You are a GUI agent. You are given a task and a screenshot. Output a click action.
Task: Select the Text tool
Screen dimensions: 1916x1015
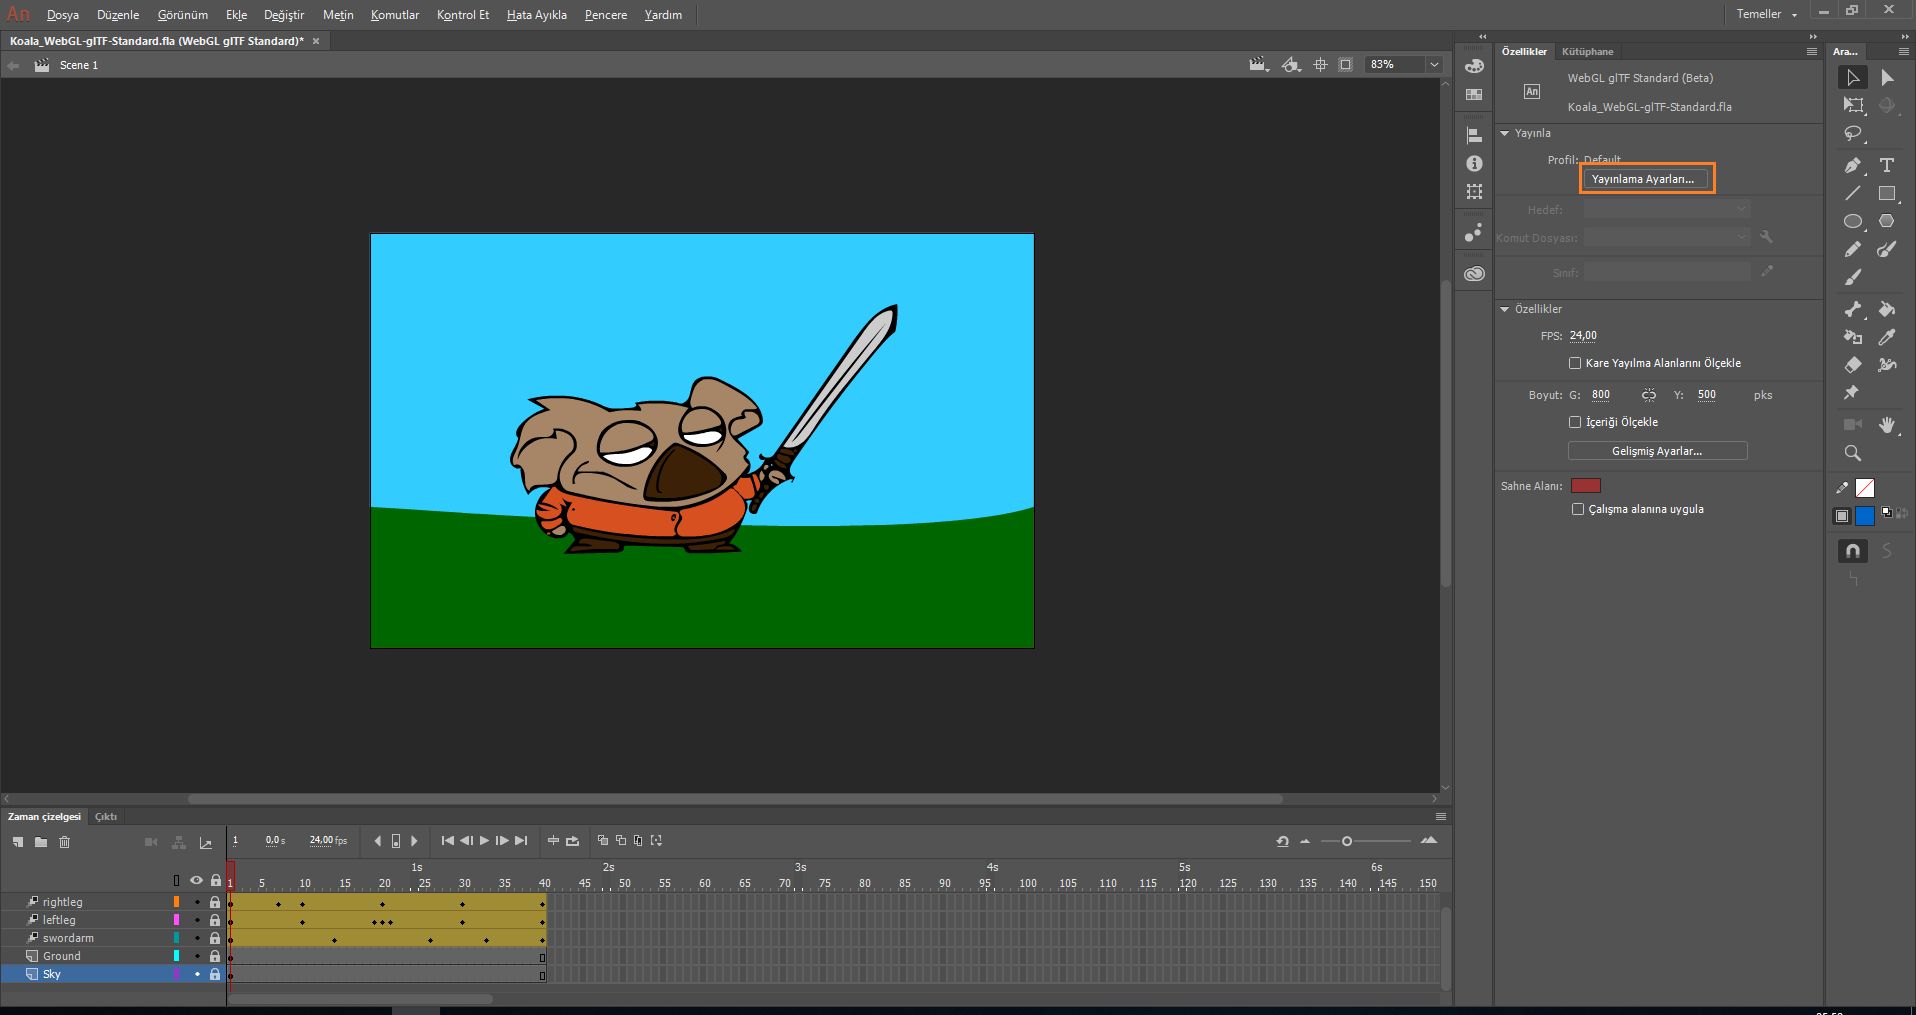(1887, 166)
